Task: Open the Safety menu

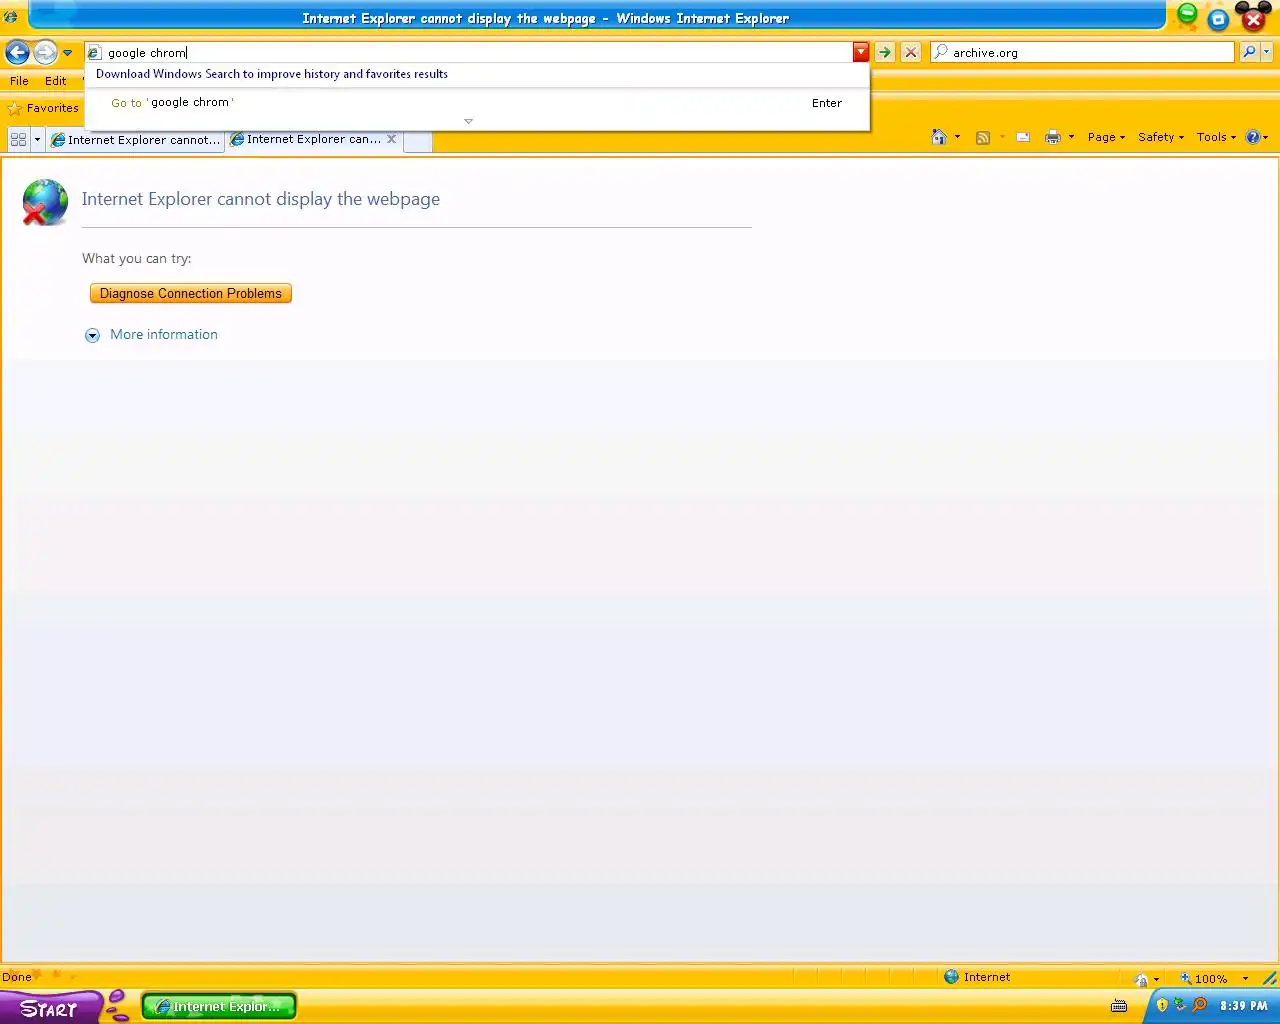Action: (x=1161, y=137)
